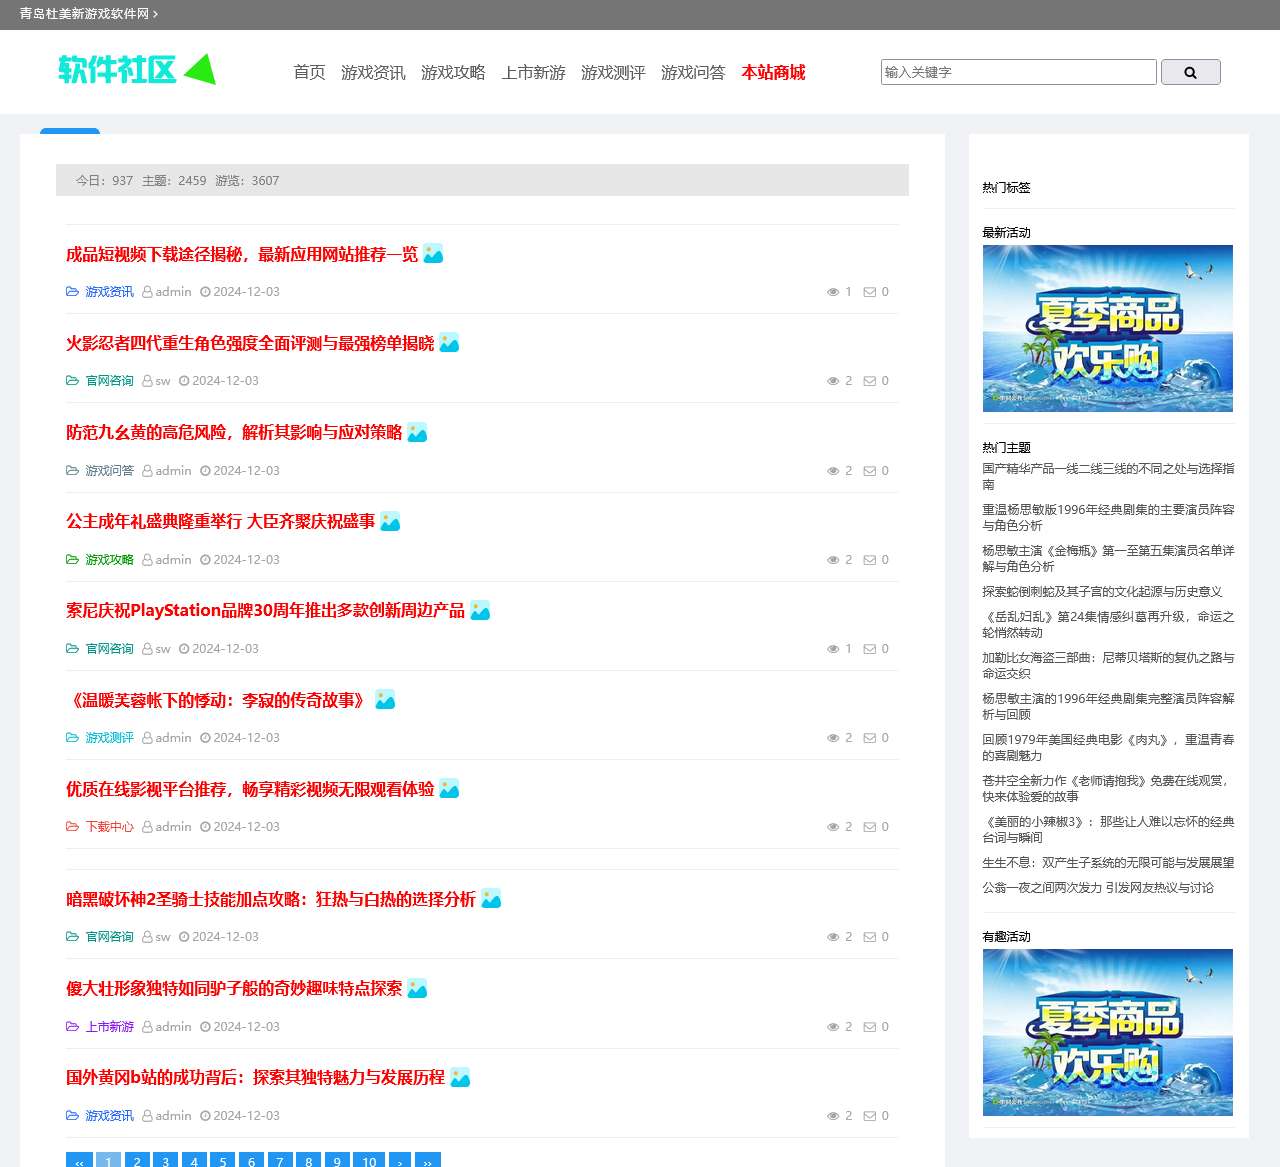1280x1167 pixels.
Task: Visit 青岛杜美新游戏软件网 top bar link
Action: 83,14
